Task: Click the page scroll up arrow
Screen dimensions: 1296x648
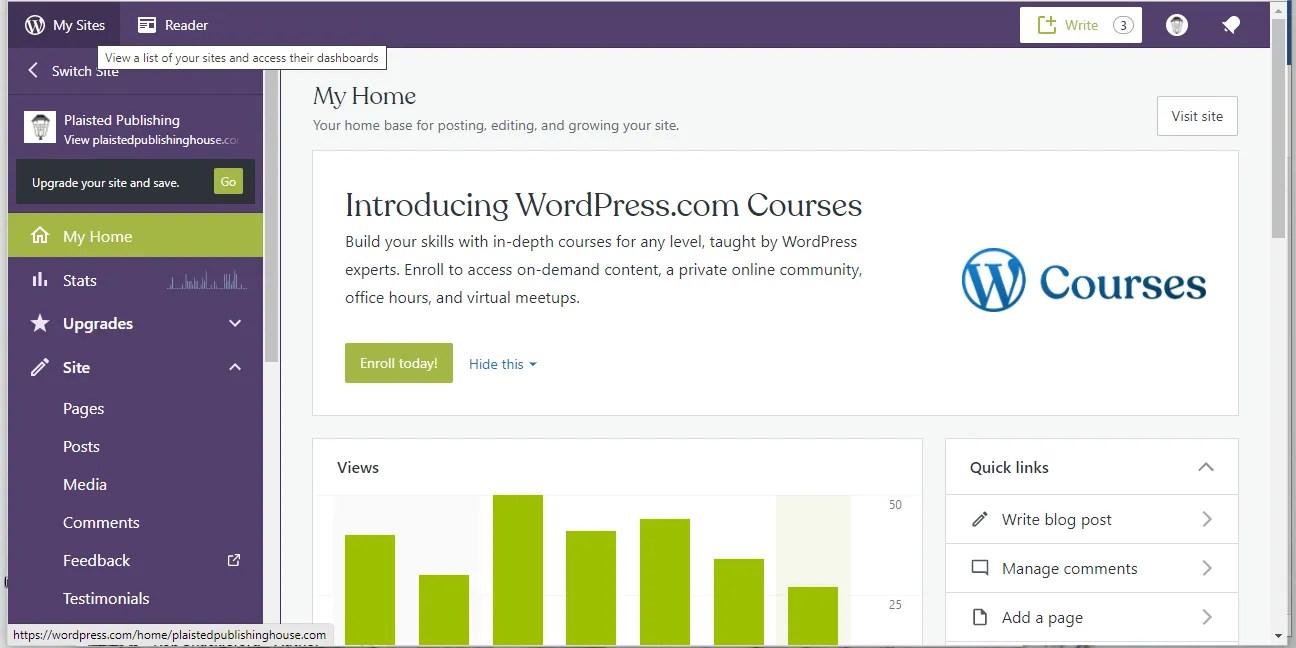Action: (1279, 9)
